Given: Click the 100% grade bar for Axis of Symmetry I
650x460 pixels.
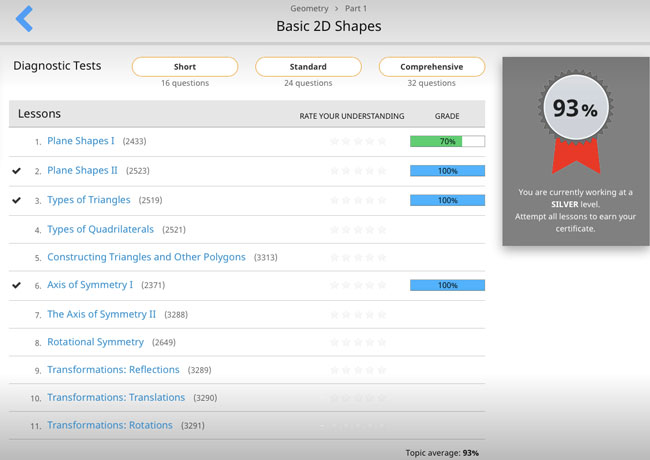Looking at the screenshot, I should (447, 285).
